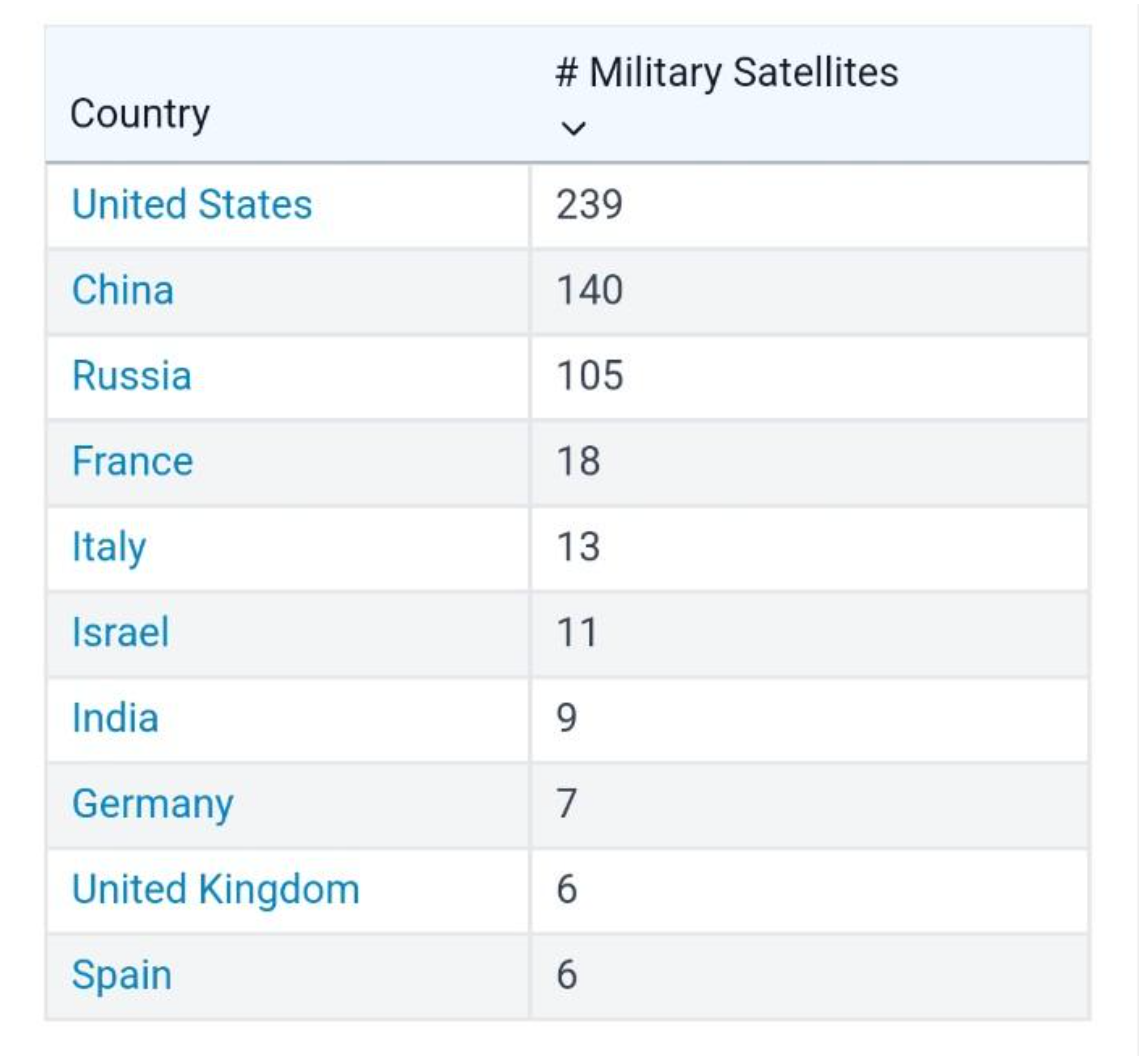This screenshot has width=1140, height=1056.
Task: Click Germany's satellite count of 7
Action: [567, 804]
